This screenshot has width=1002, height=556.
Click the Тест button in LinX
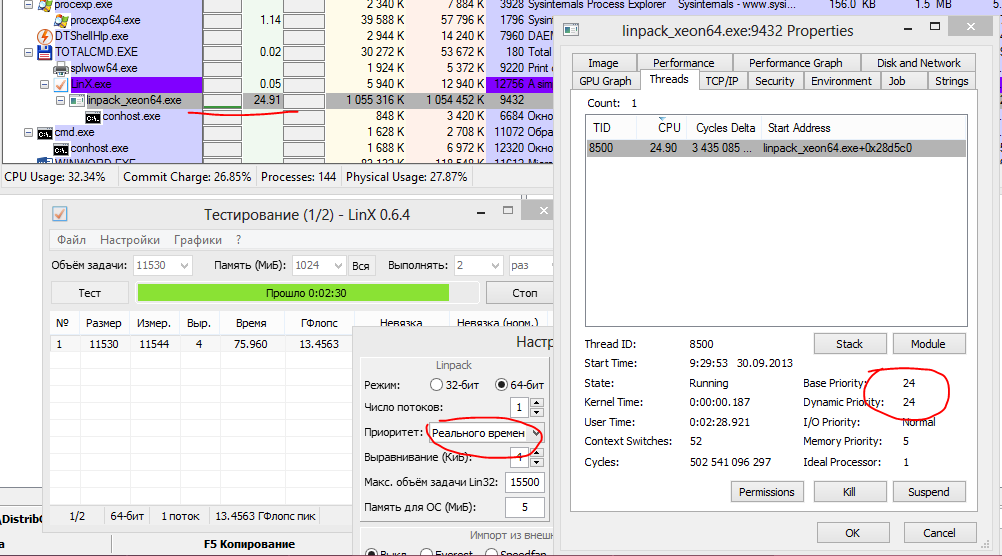tap(89, 293)
